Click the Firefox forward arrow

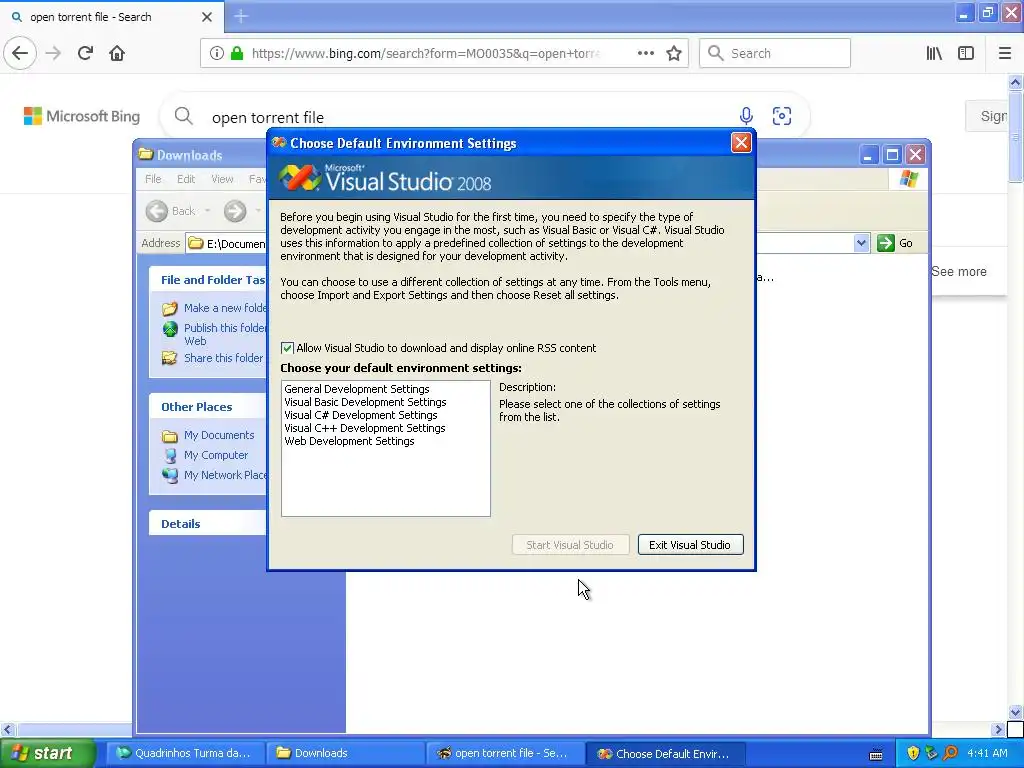[x=54, y=53]
